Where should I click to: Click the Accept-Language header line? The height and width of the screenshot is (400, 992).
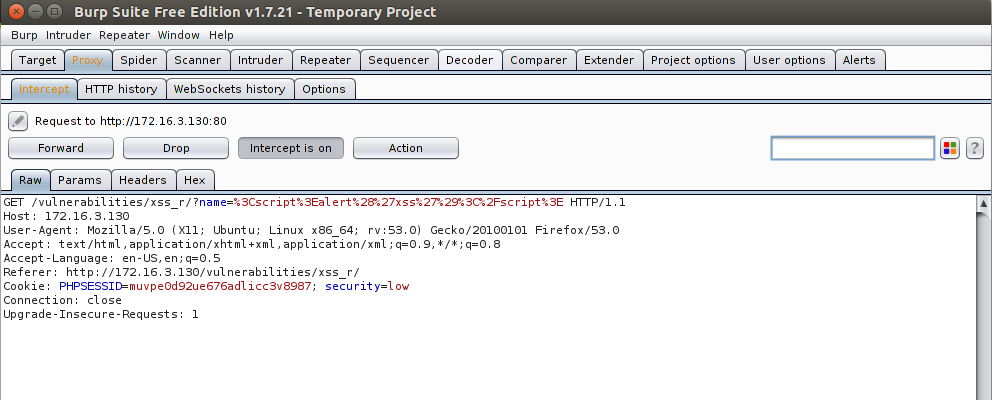(x=112, y=258)
